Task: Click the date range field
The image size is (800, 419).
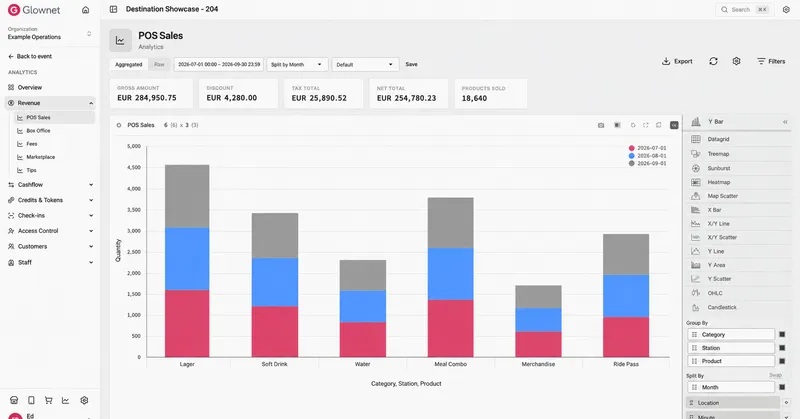Action: tap(219, 65)
